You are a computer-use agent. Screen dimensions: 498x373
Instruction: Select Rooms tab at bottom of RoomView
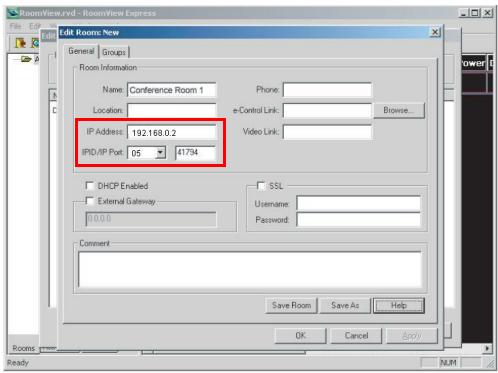pyautogui.click(x=23, y=348)
